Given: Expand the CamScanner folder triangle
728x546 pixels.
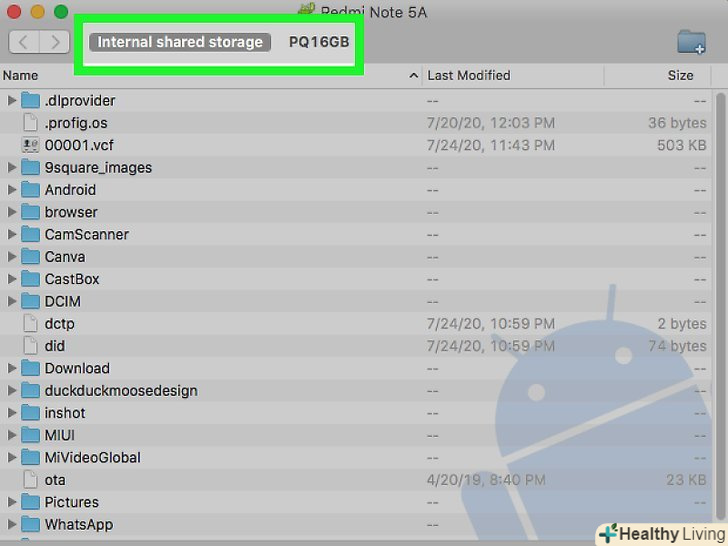Looking at the screenshot, I should click(12, 234).
